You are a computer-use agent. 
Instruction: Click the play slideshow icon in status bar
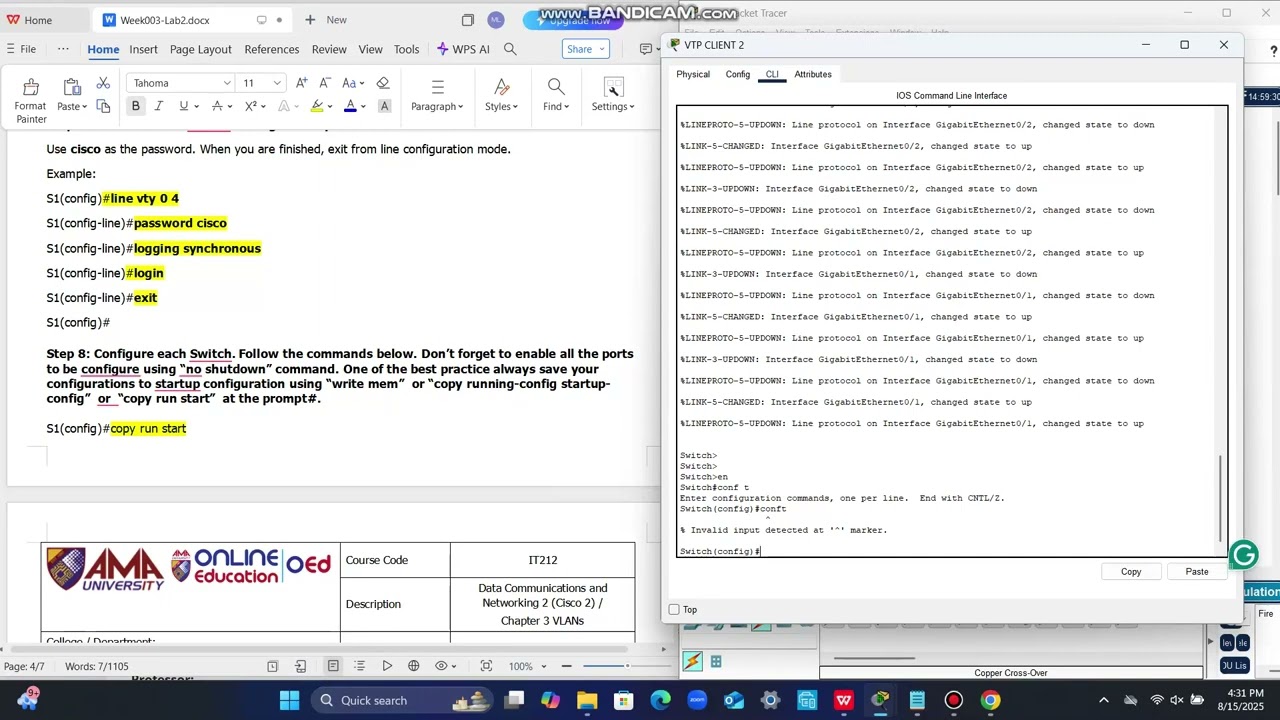(387, 666)
